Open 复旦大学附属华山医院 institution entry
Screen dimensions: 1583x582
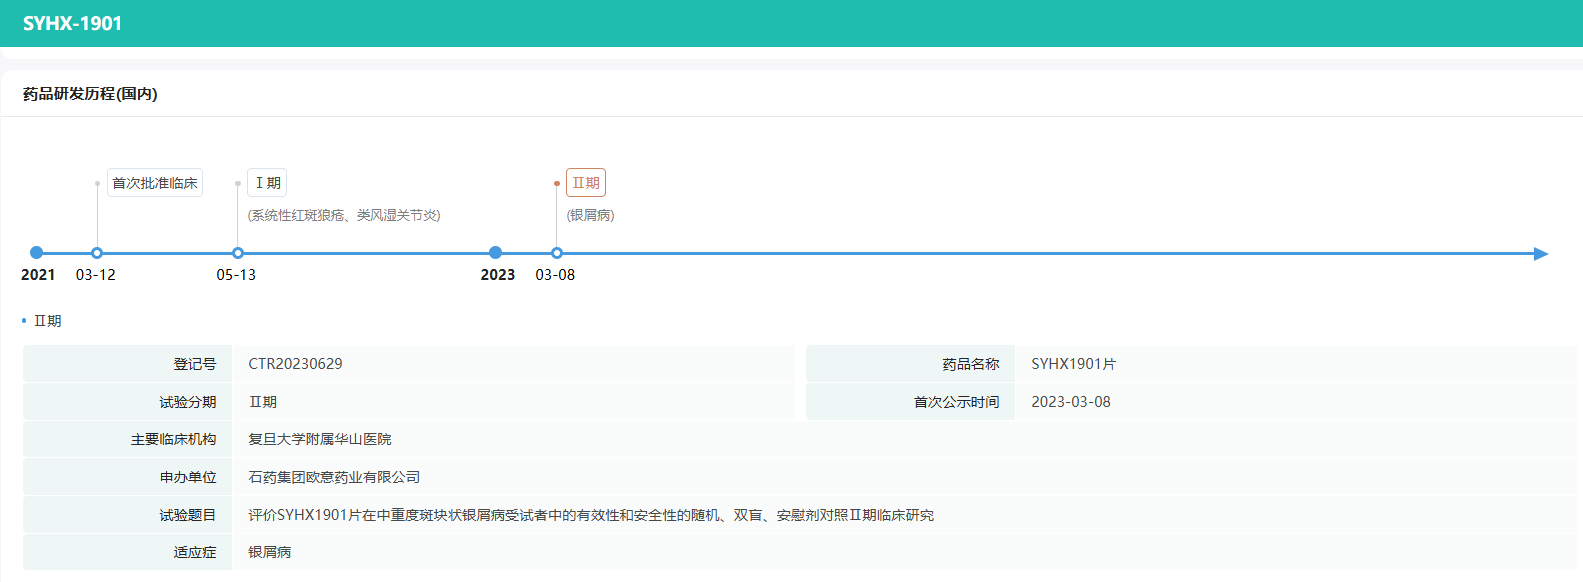[320, 439]
